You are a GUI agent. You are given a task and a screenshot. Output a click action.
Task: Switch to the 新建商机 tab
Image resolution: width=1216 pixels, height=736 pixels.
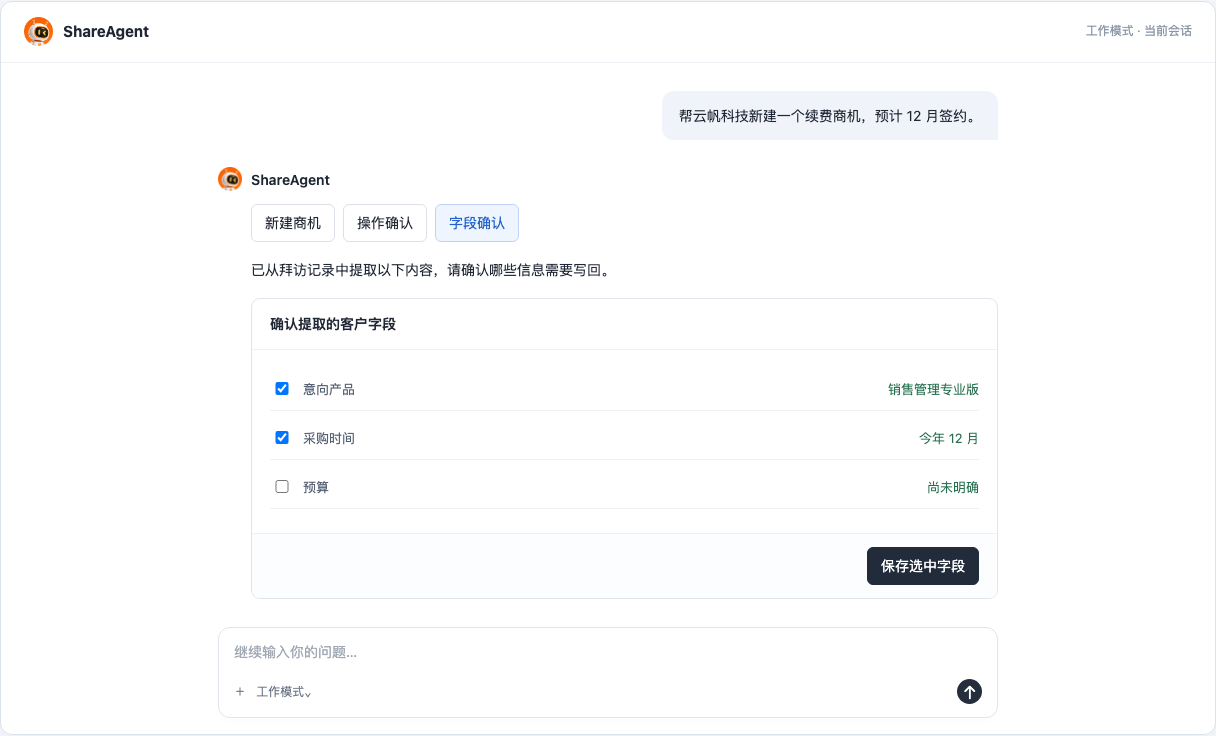point(293,223)
